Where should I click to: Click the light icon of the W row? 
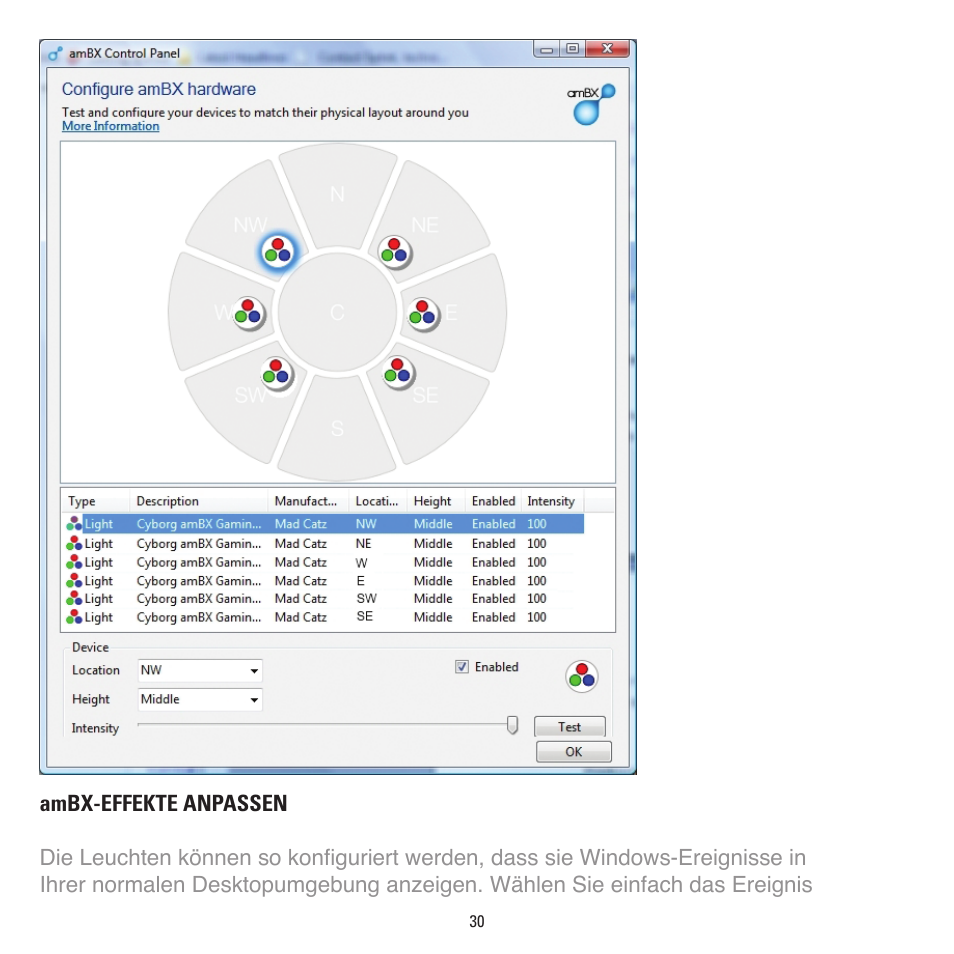[74, 562]
